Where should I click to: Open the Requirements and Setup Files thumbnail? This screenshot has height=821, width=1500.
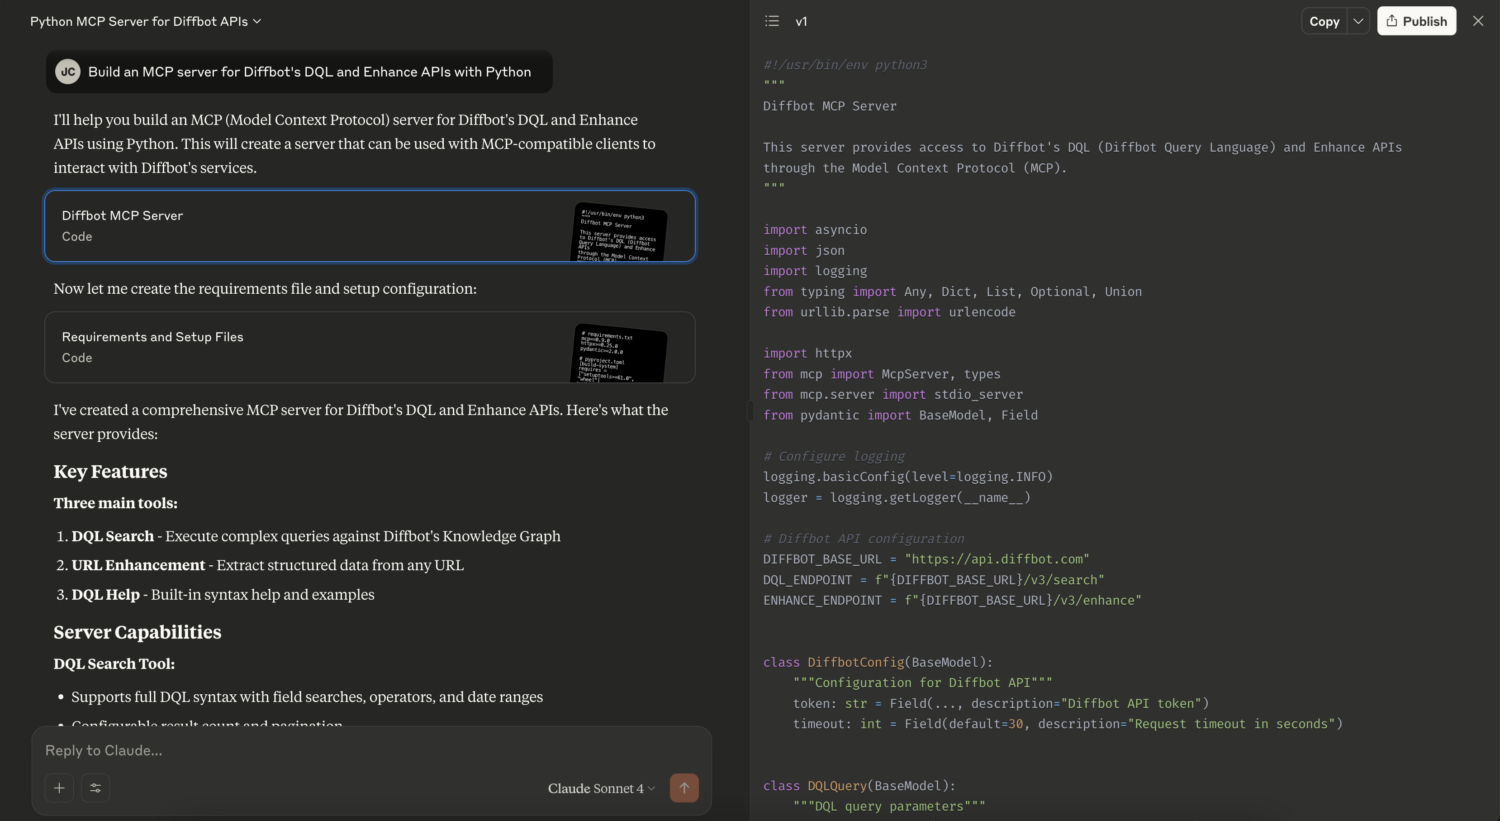pyautogui.click(x=620, y=353)
